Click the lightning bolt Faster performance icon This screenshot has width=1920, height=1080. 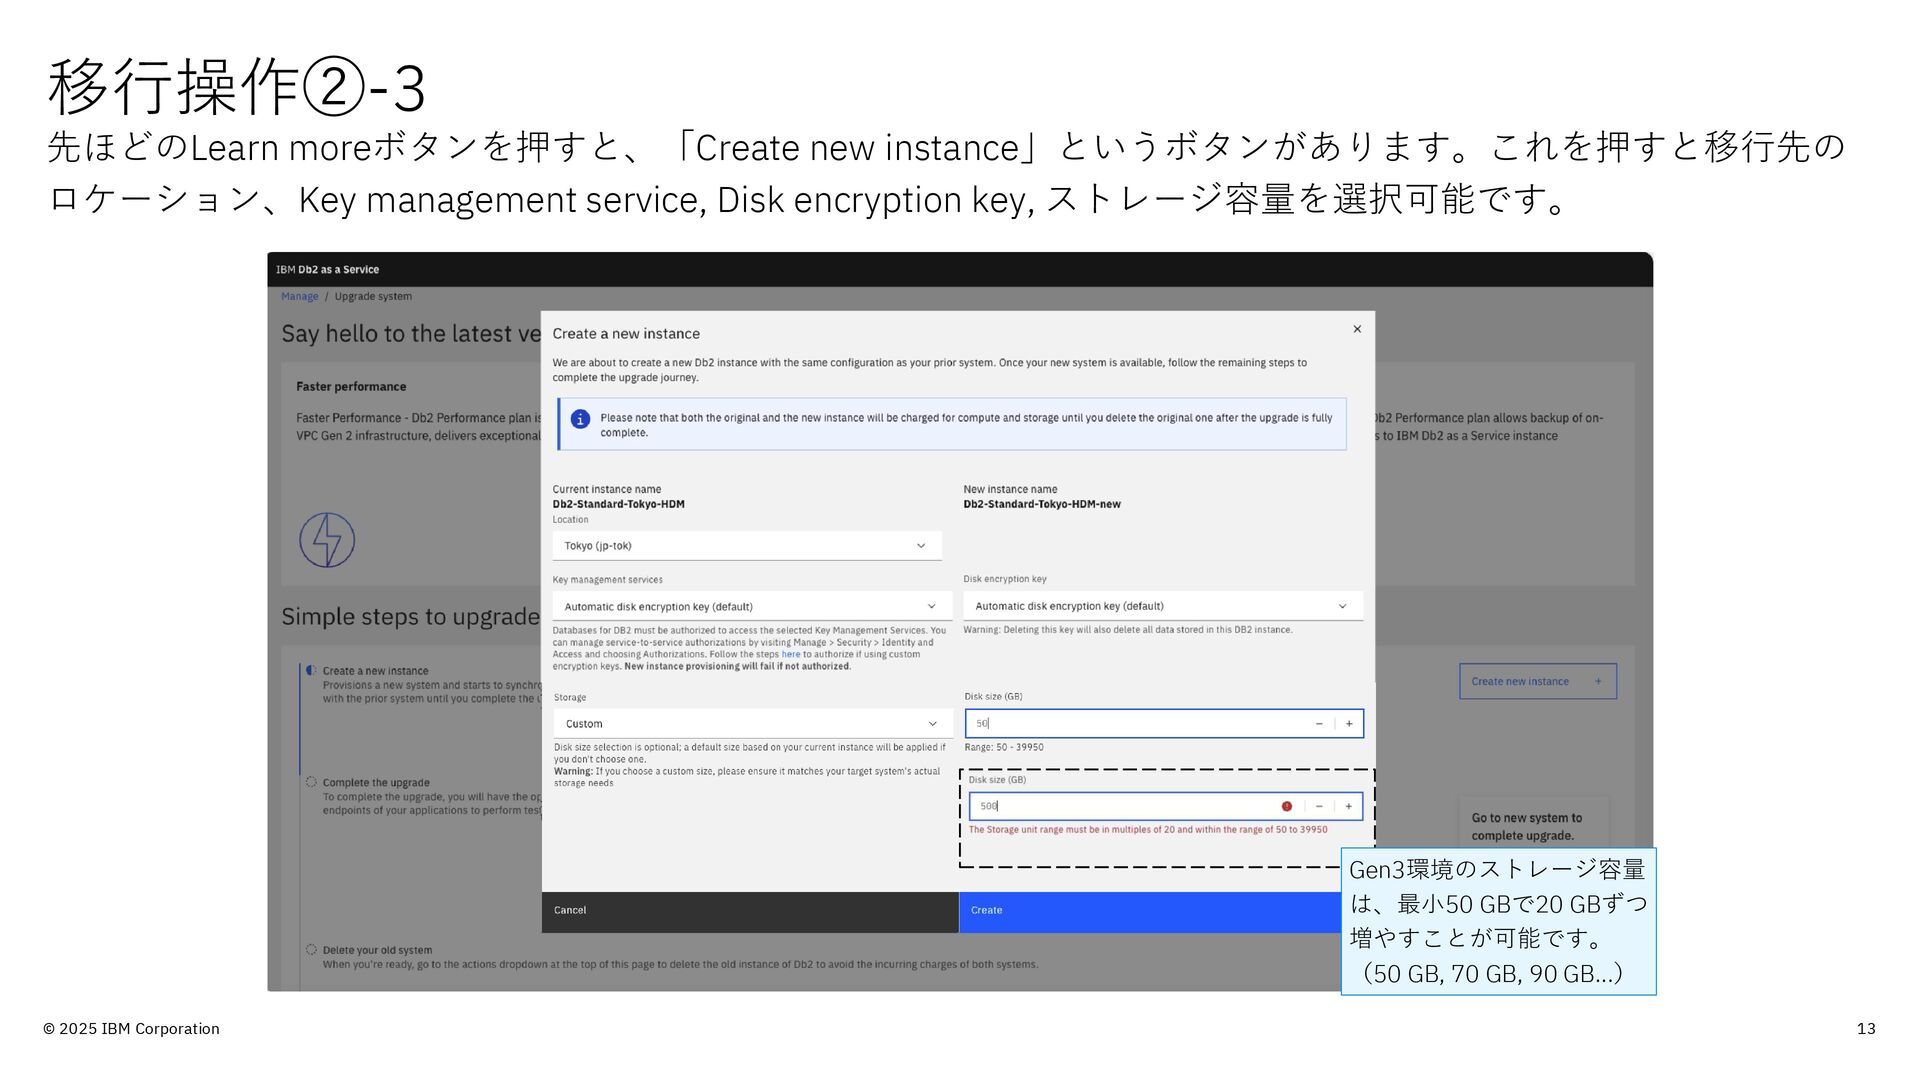327,540
